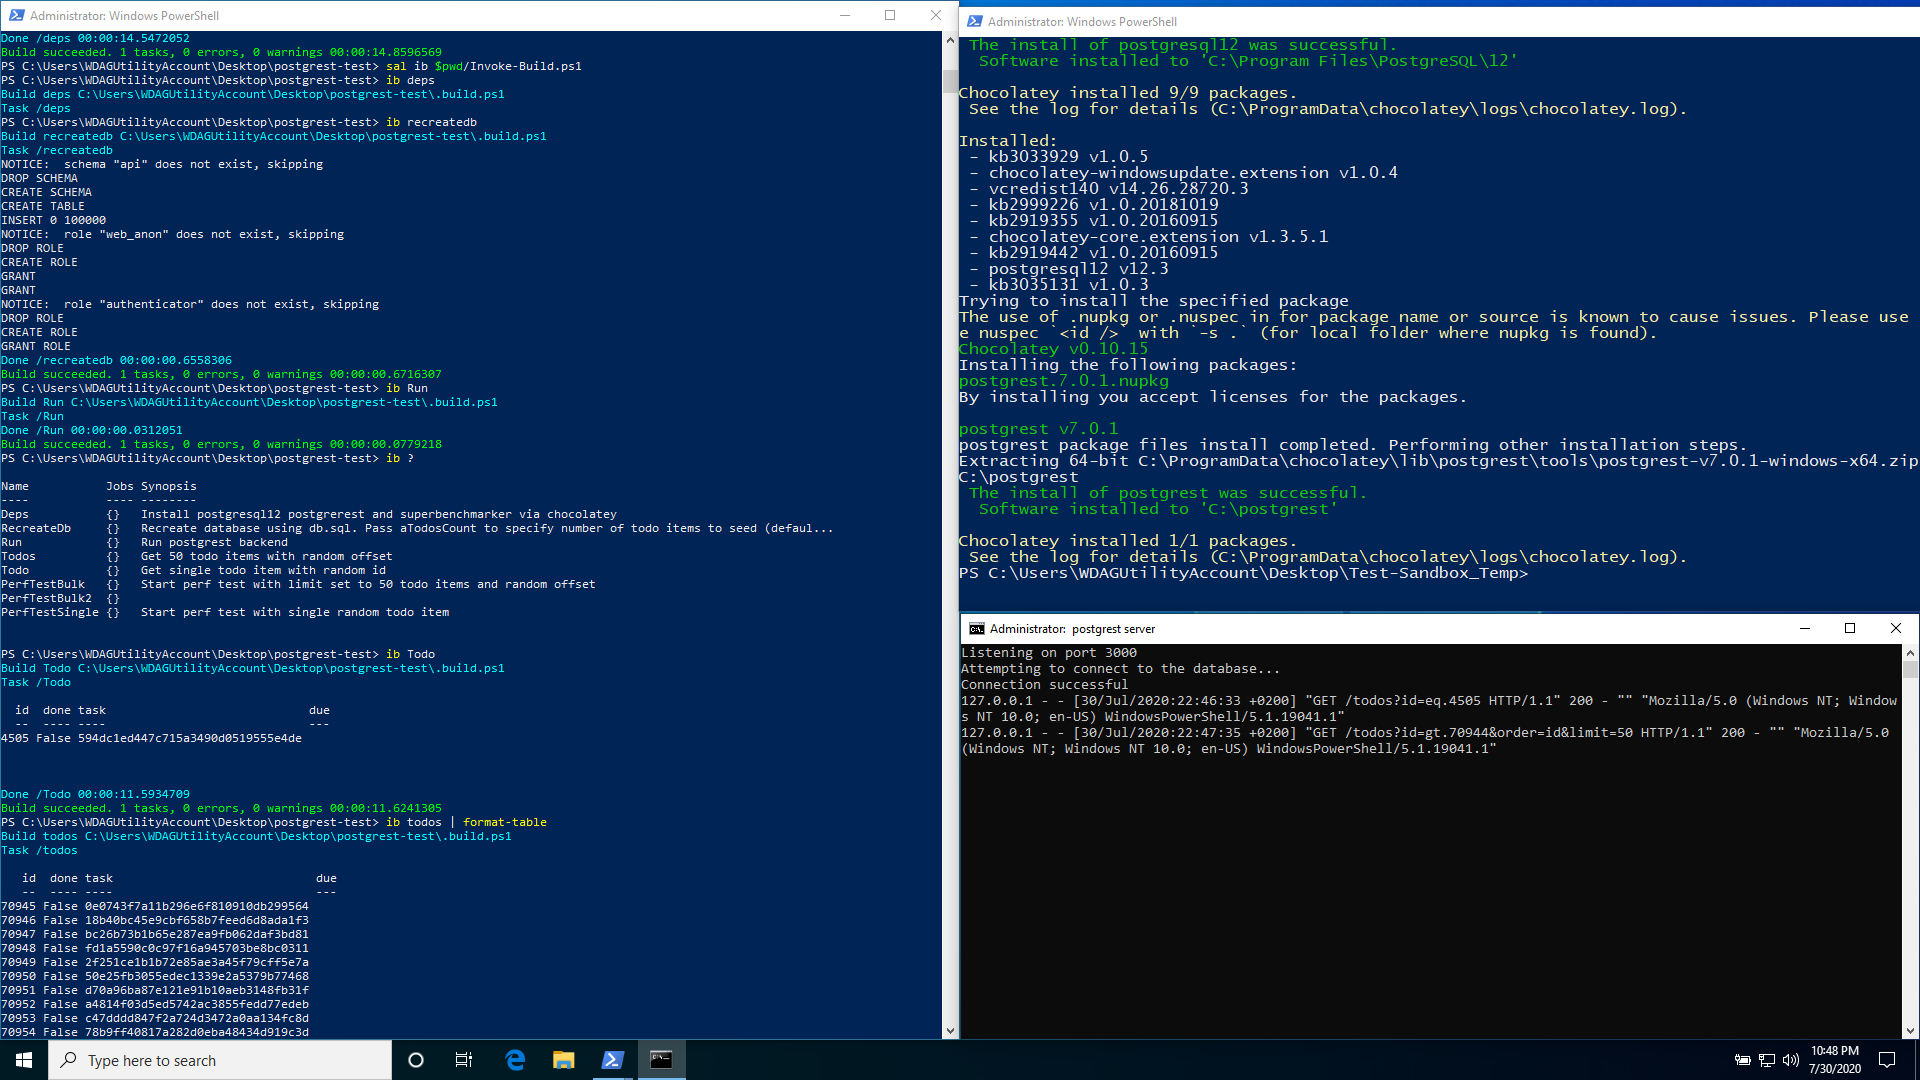Viewport: 1920px width, 1080px height.
Task: Click the "INSERT 0 100000" output line
Action: click(x=53, y=220)
